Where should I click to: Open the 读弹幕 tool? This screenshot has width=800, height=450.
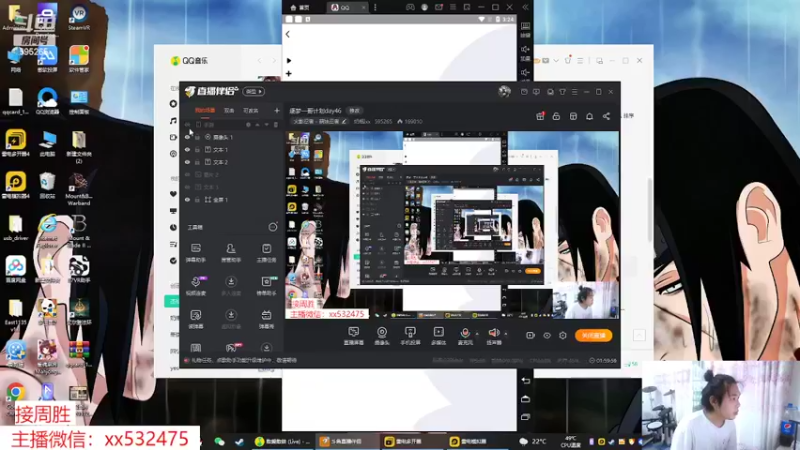pyautogui.click(x=196, y=319)
